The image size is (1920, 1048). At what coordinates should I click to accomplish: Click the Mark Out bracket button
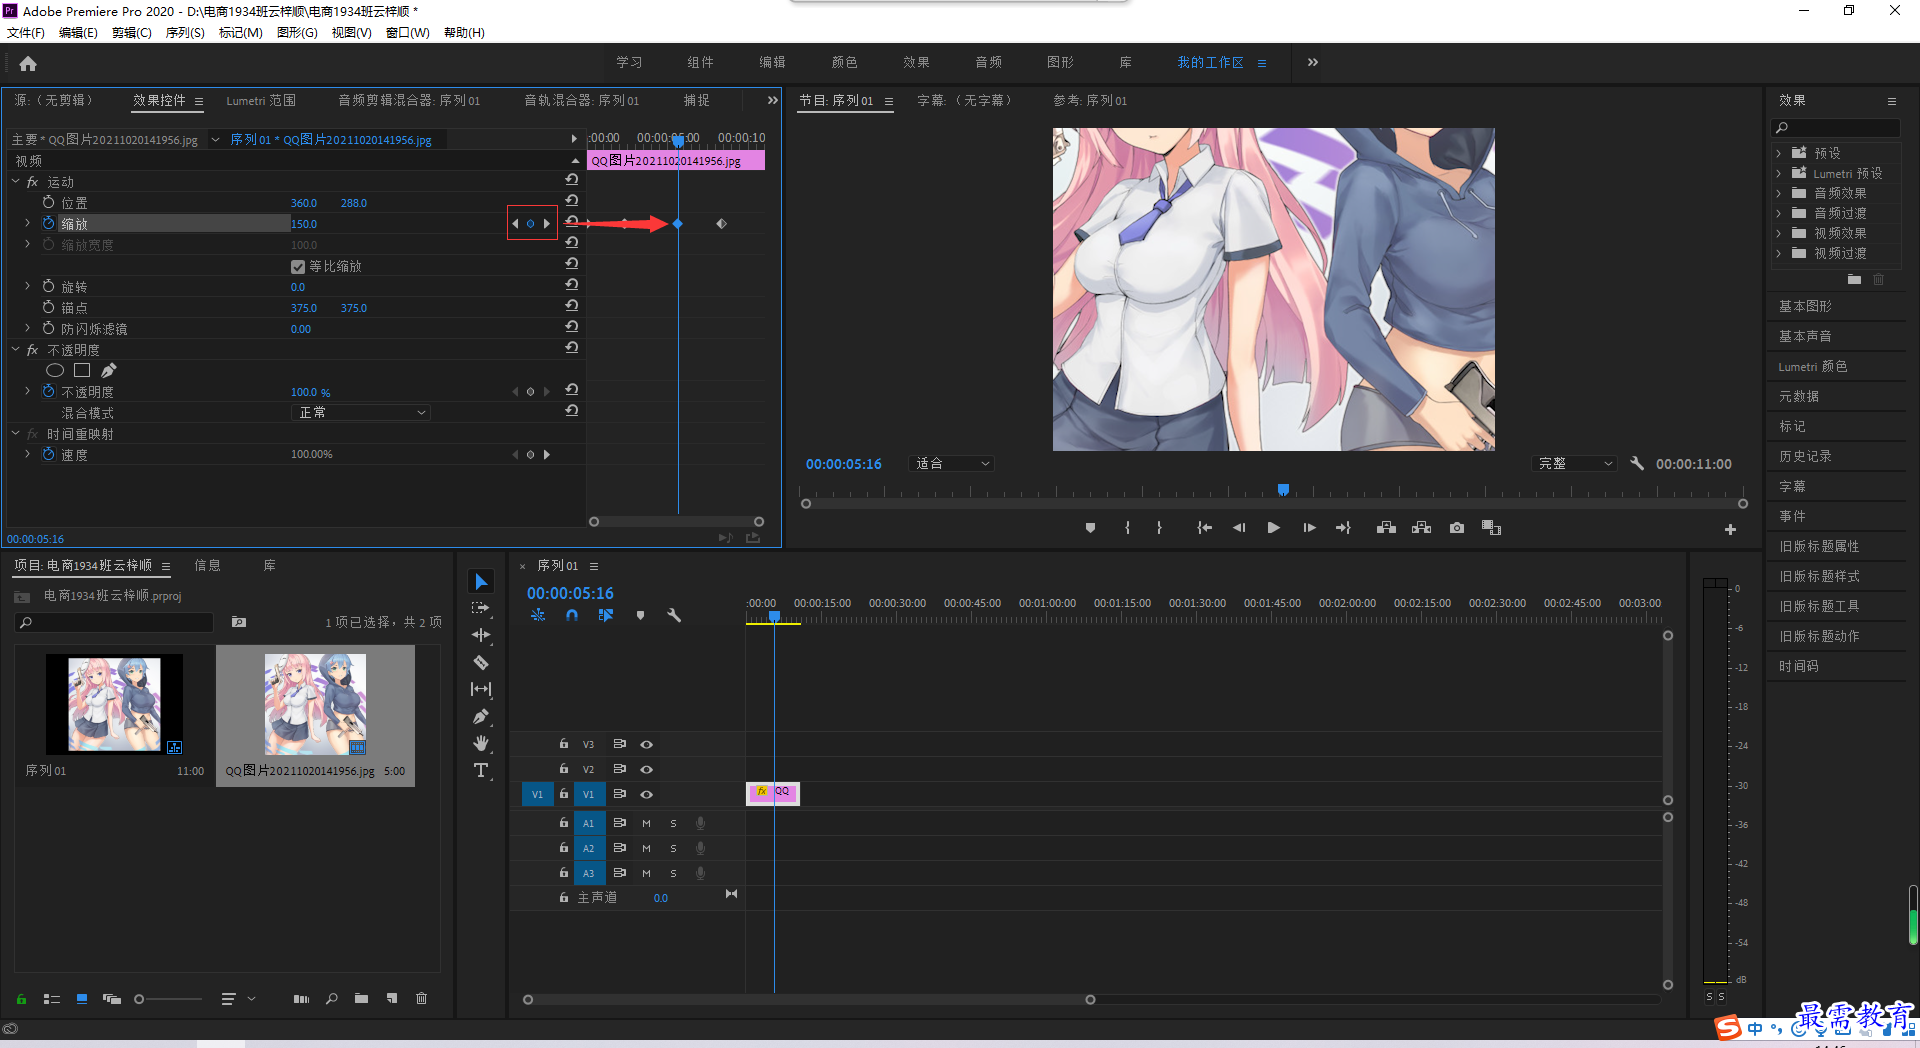tap(1159, 528)
